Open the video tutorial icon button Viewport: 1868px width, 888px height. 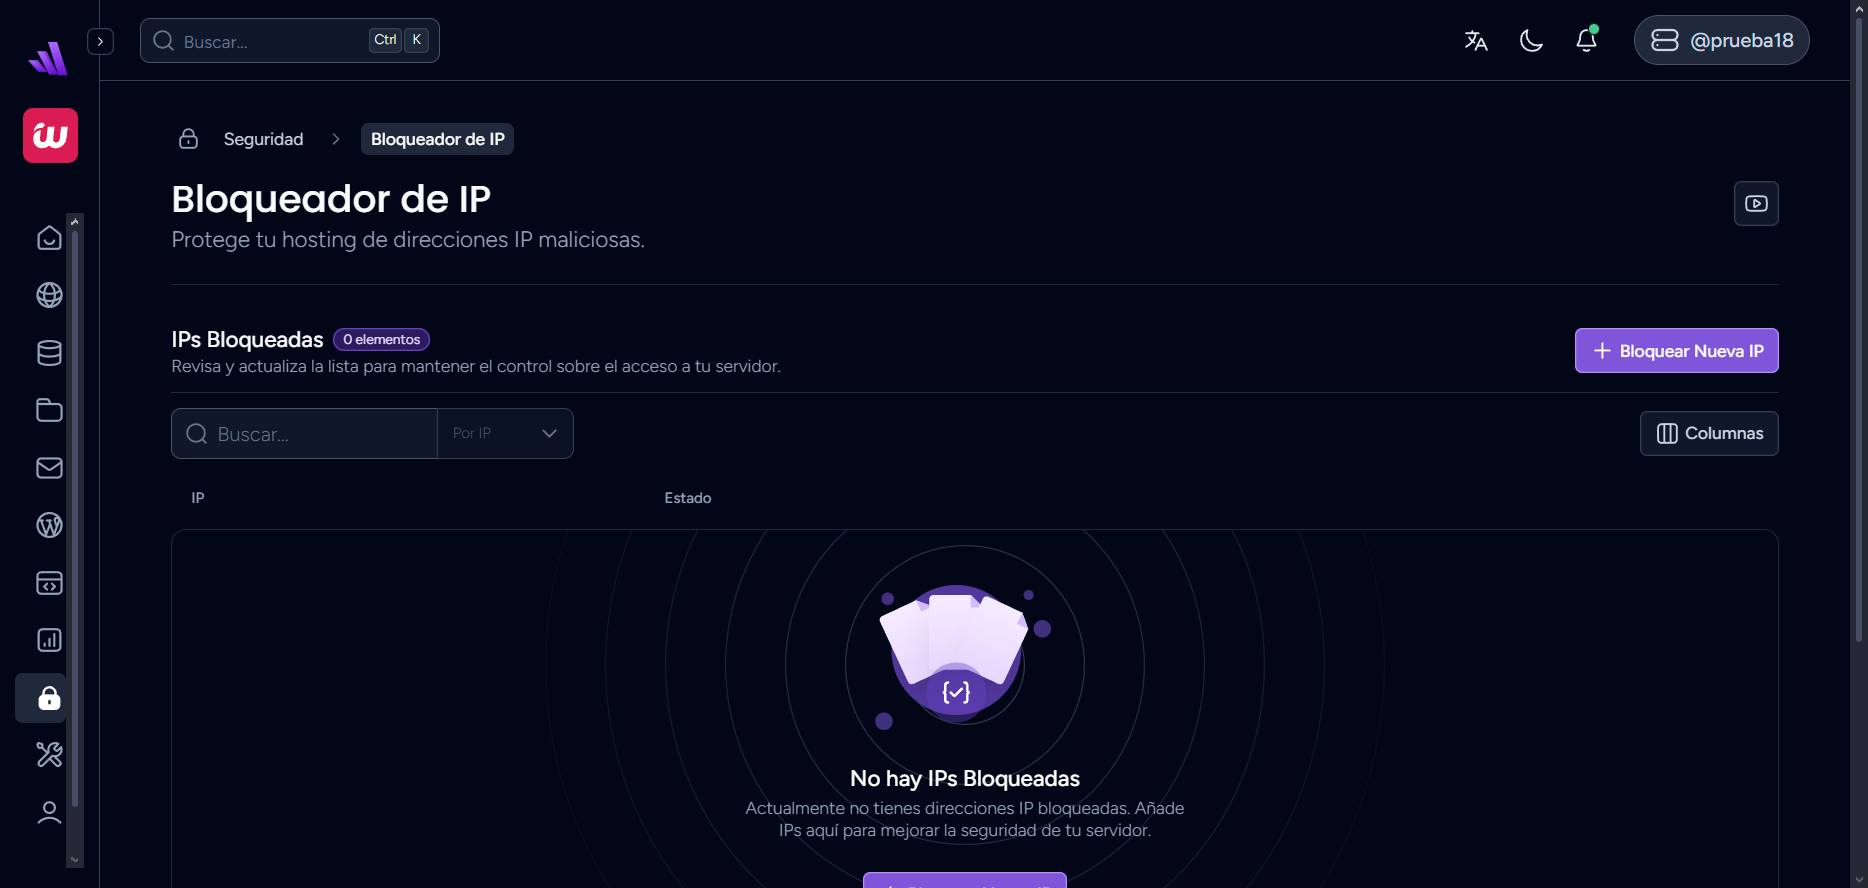point(1756,204)
